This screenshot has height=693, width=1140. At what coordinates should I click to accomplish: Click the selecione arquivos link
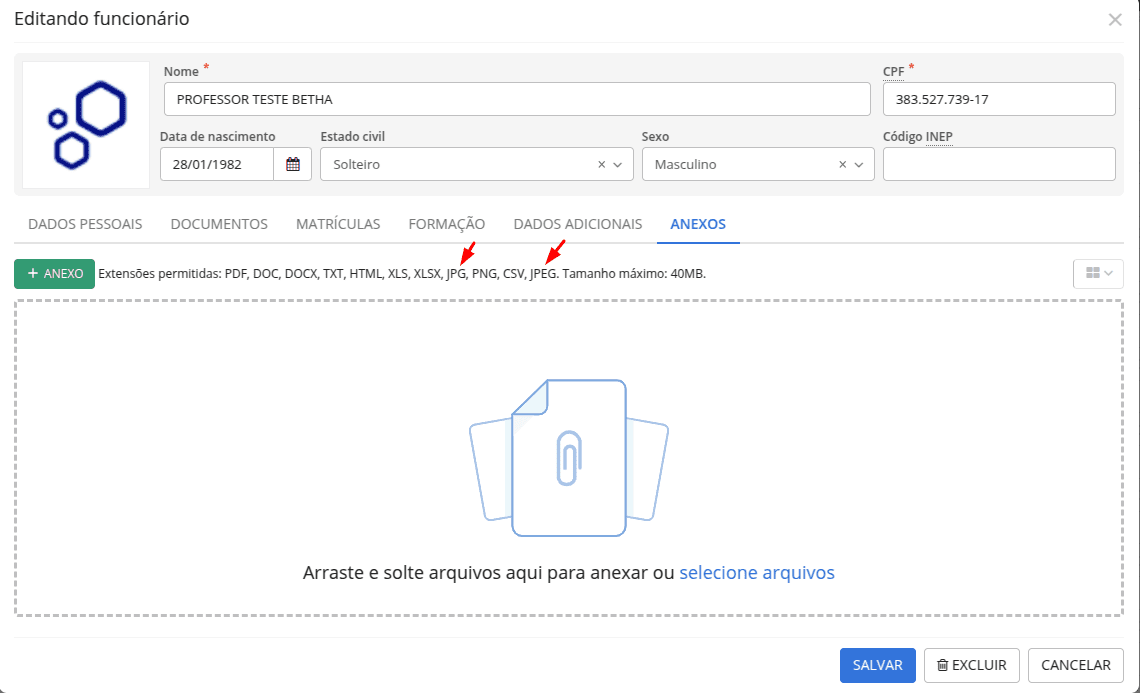(757, 572)
